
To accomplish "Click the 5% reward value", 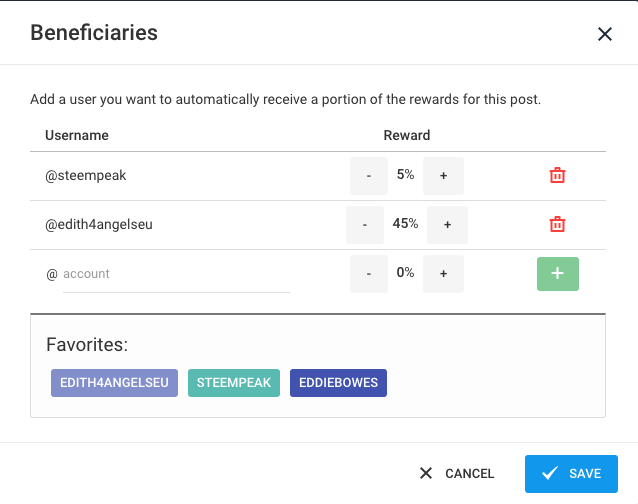I will point(405,175).
